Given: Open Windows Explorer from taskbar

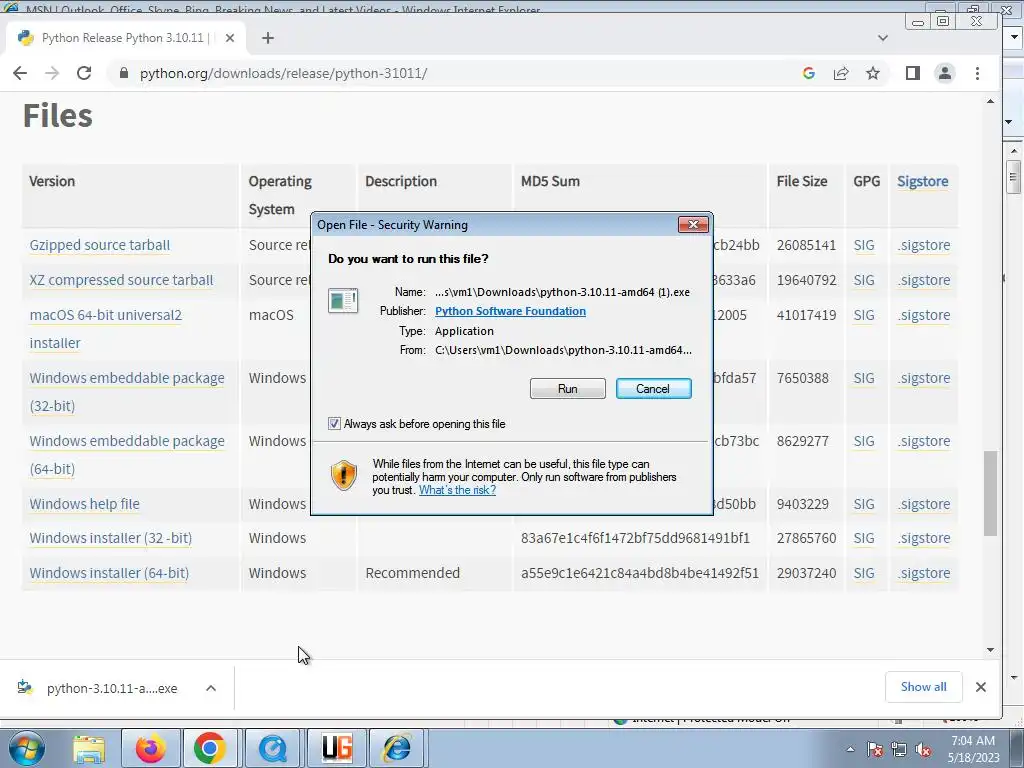Looking at the screenshot, I should [x=89, y=748].
